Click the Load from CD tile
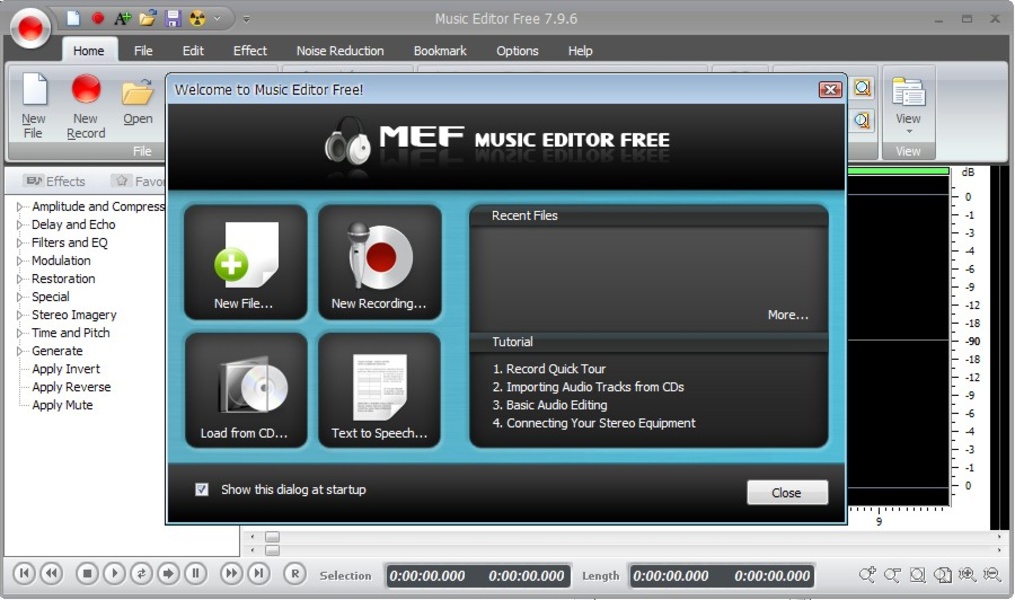The image size is (1015, 600). pos(245,390)
